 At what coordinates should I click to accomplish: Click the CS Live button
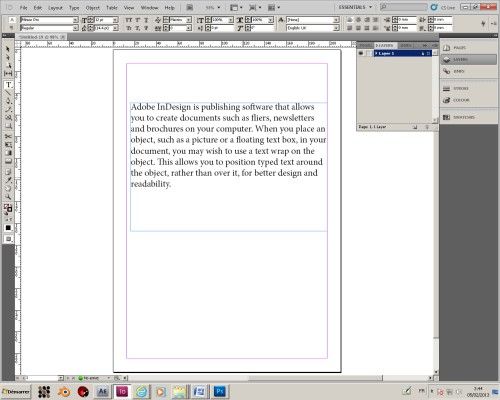(x=443, y=7)
